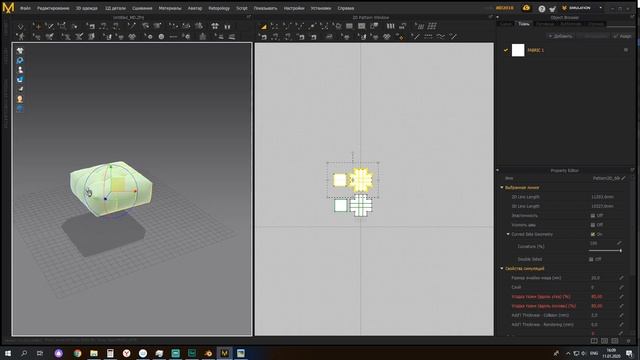
Task: Click pencil icon in Add'l Thickness Collision row
Action: (x=621, y=316)
